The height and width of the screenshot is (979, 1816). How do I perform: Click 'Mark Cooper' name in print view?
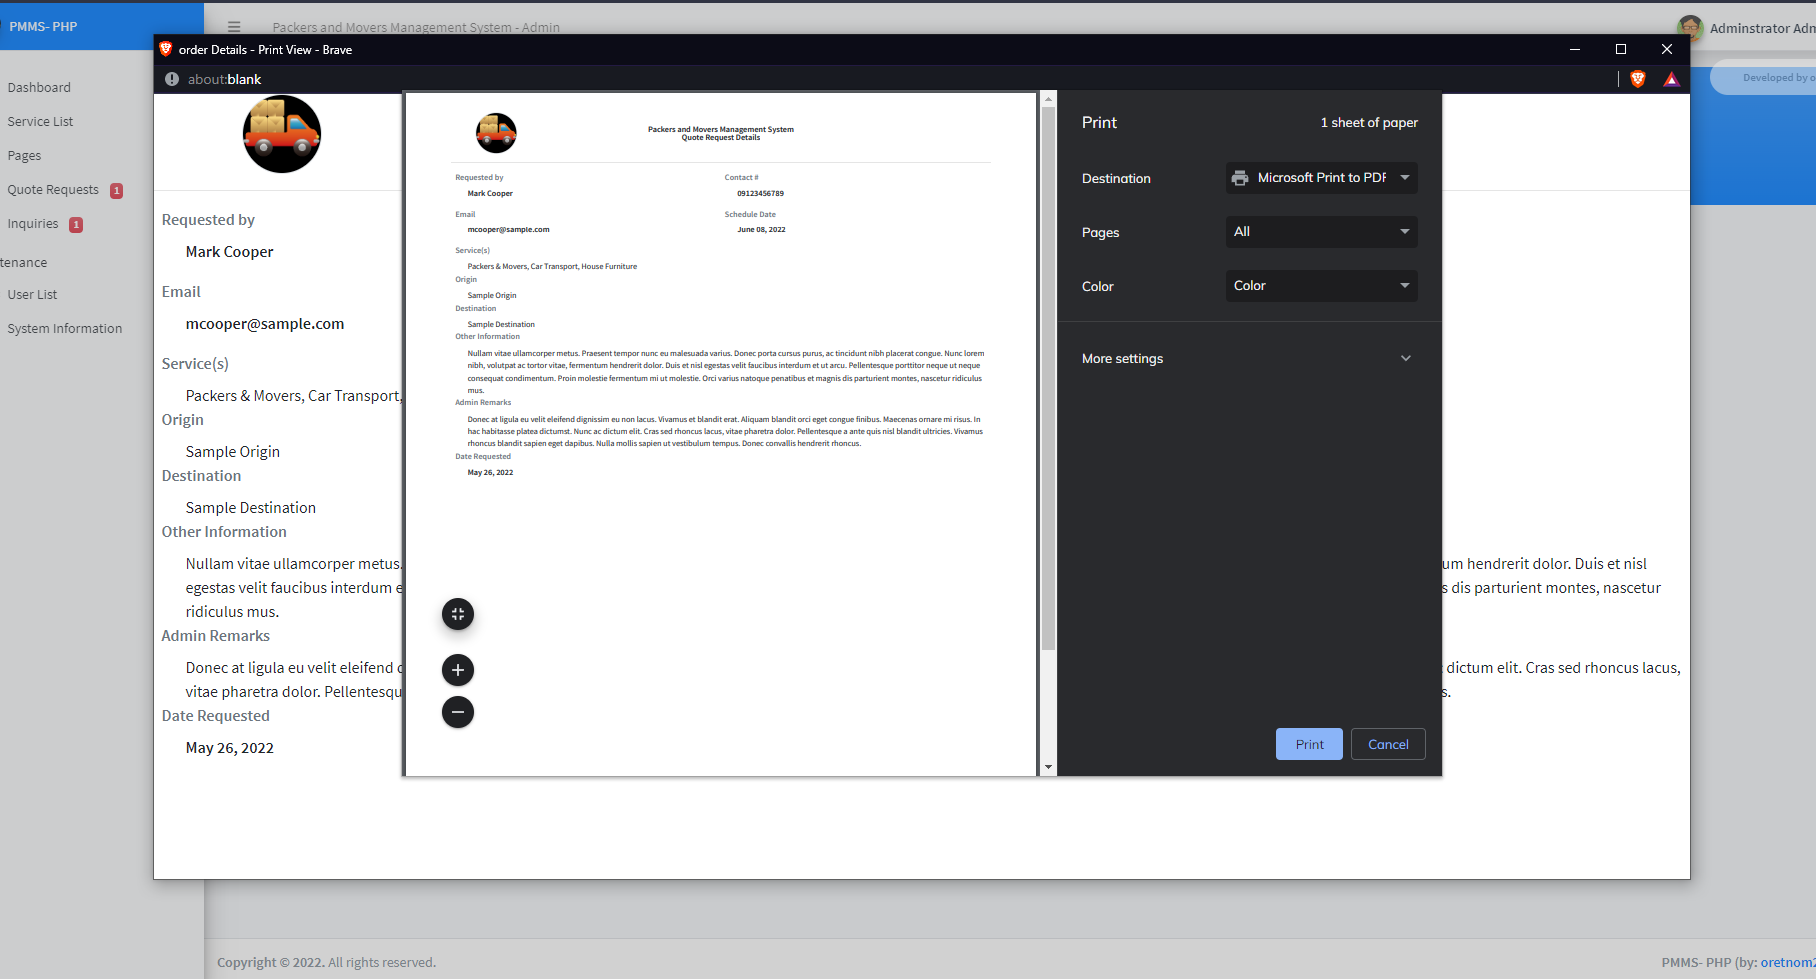pos(229,252)
